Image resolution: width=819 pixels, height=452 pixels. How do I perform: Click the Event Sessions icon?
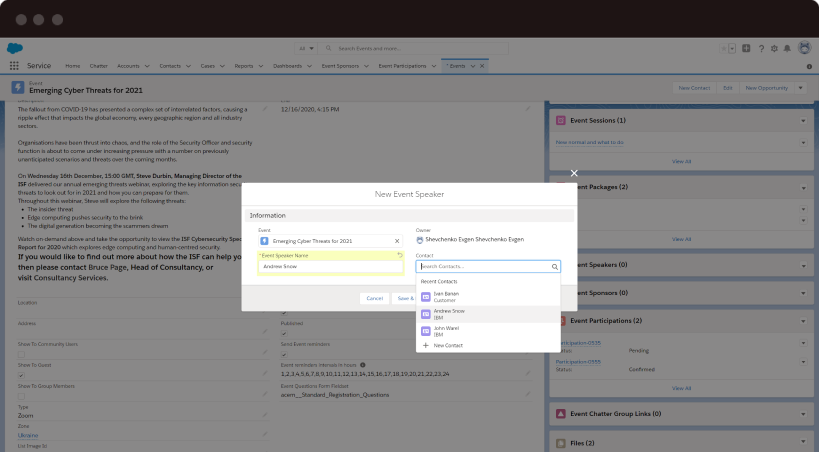(x=560, y=120)
